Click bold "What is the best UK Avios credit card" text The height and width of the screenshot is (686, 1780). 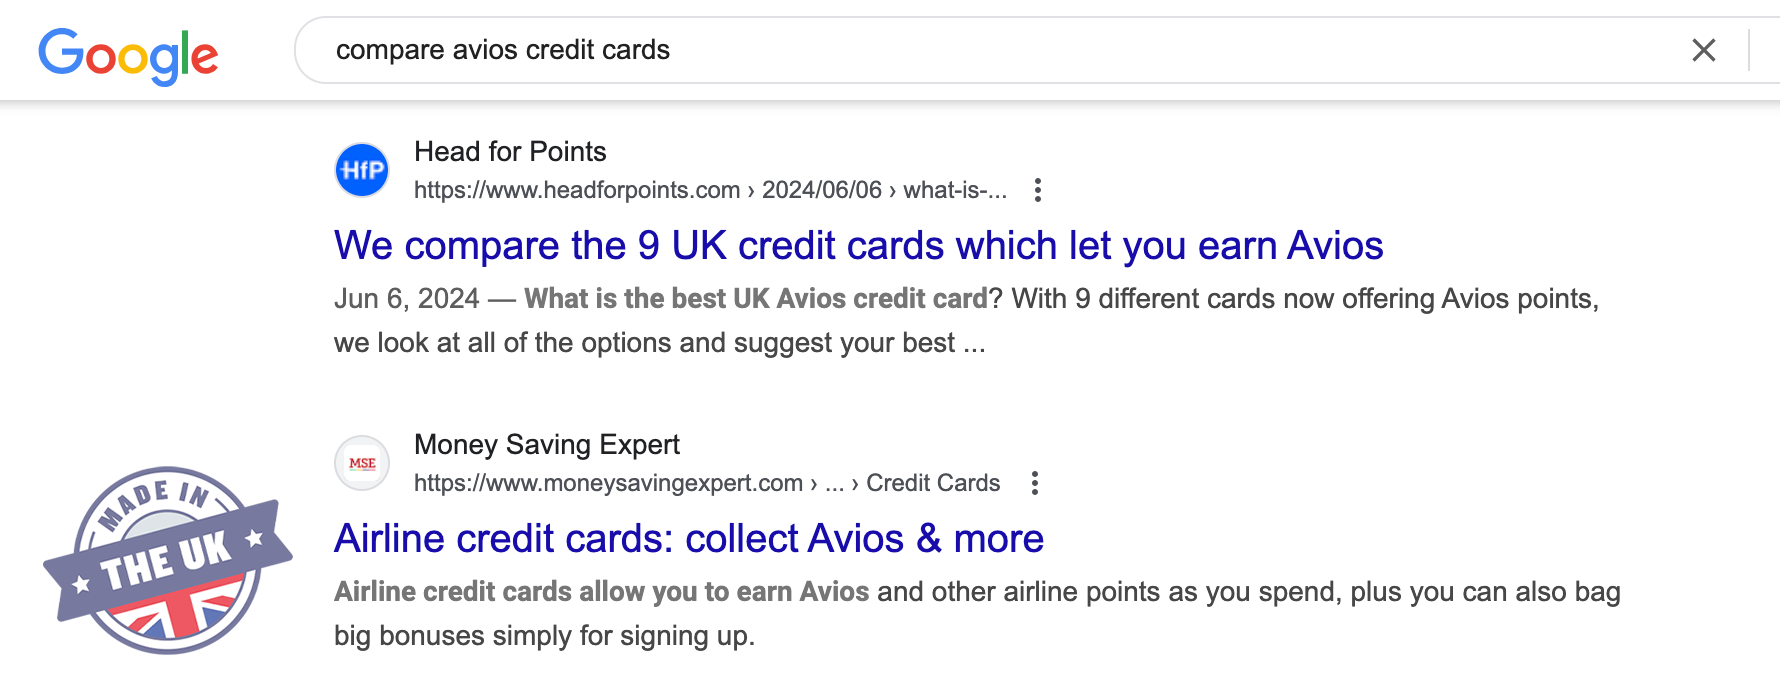[x=755, y=299]
